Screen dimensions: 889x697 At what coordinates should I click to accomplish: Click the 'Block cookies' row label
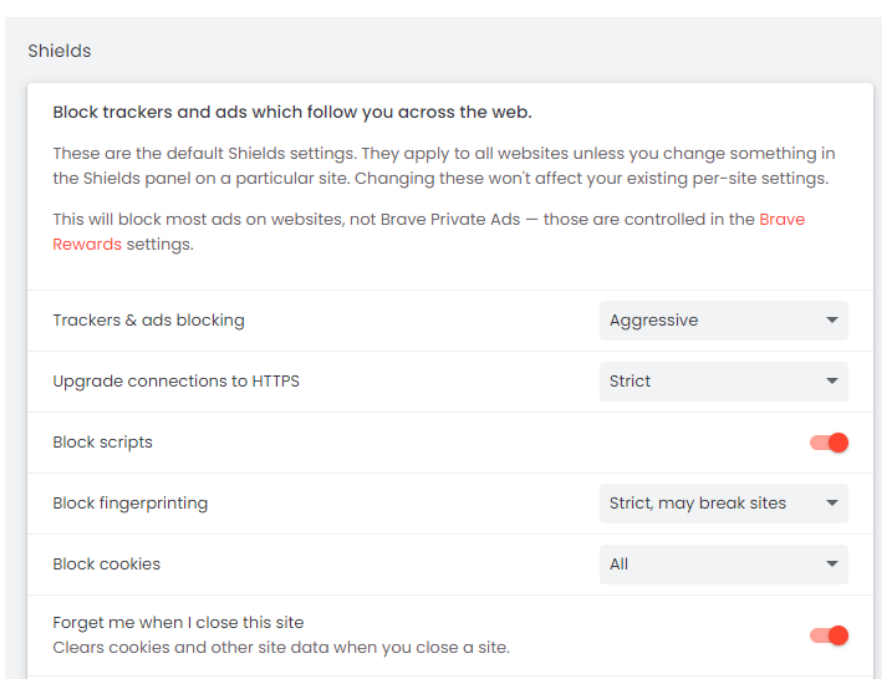(x=107, y=565)
